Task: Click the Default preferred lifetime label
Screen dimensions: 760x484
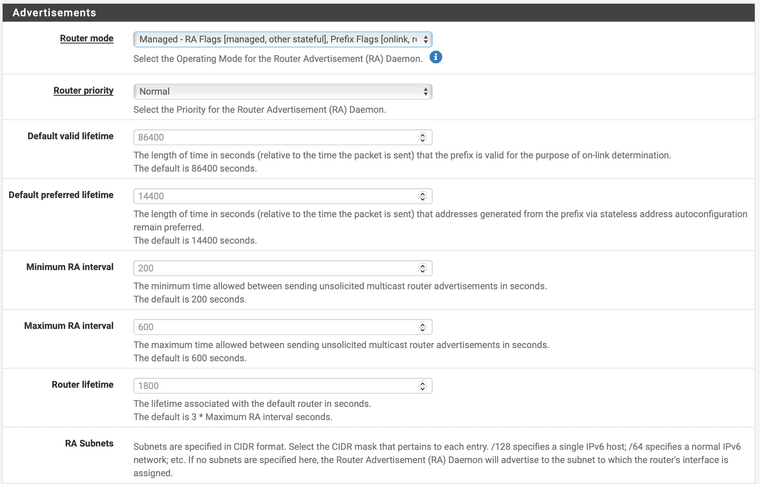Action: (x=61, y=195)
